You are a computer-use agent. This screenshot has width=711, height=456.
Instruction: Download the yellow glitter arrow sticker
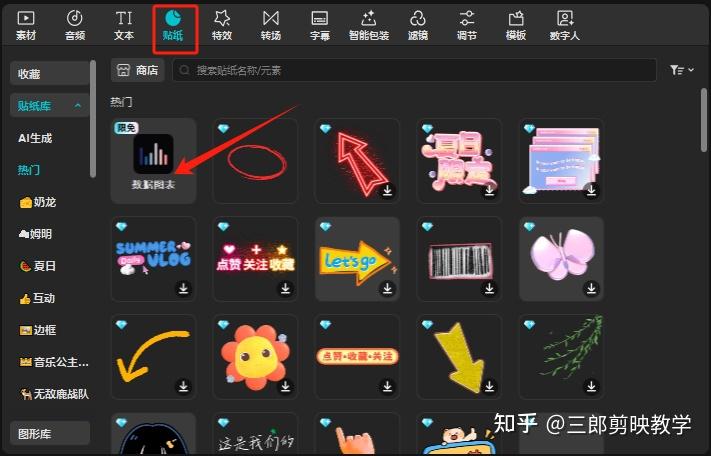tap(489, 386)
